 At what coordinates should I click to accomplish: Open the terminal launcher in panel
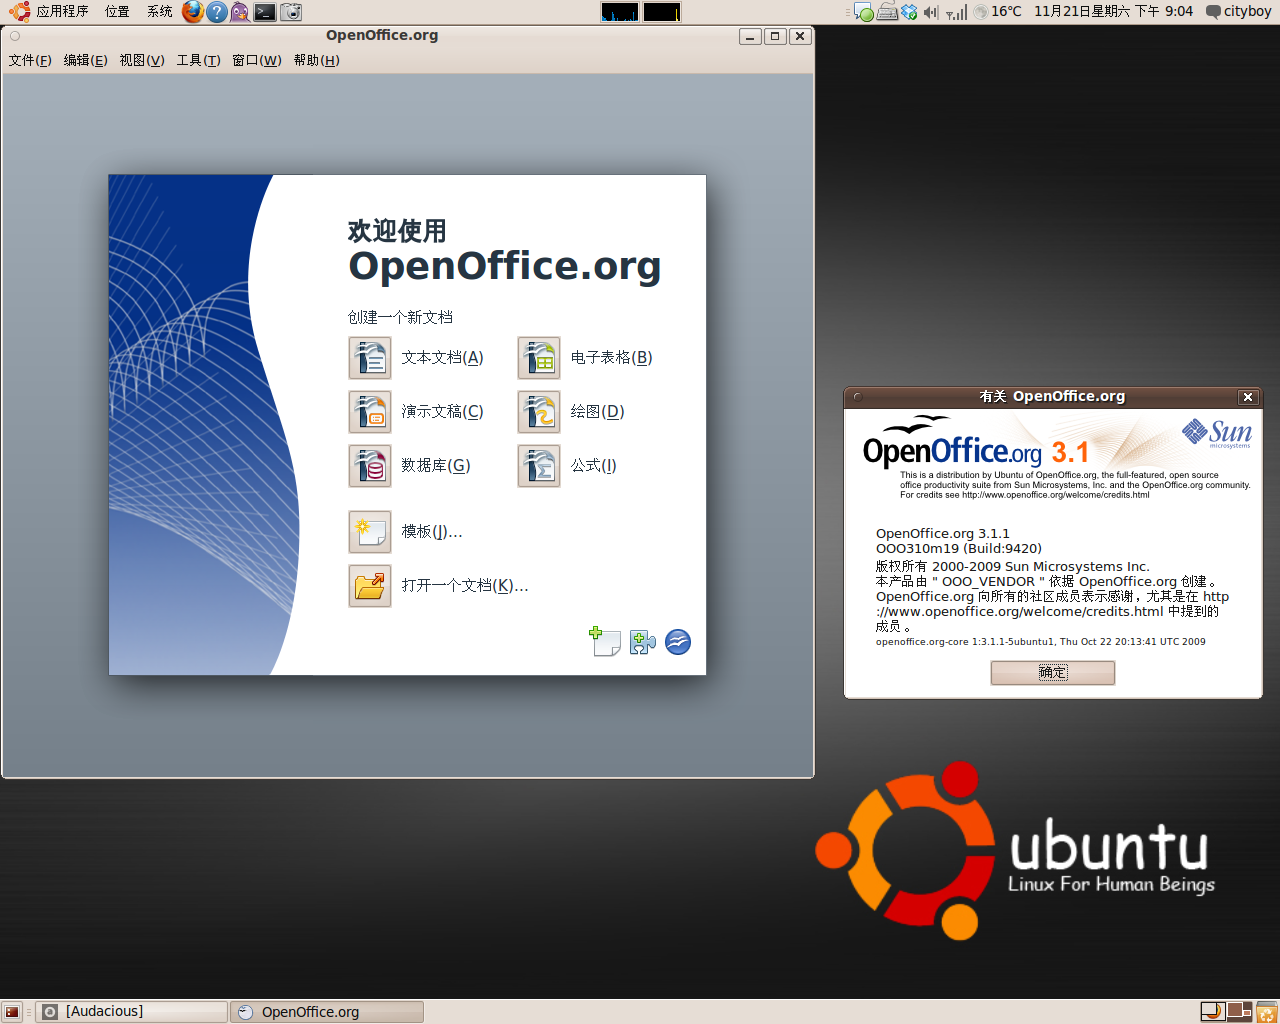pos(265,12)
